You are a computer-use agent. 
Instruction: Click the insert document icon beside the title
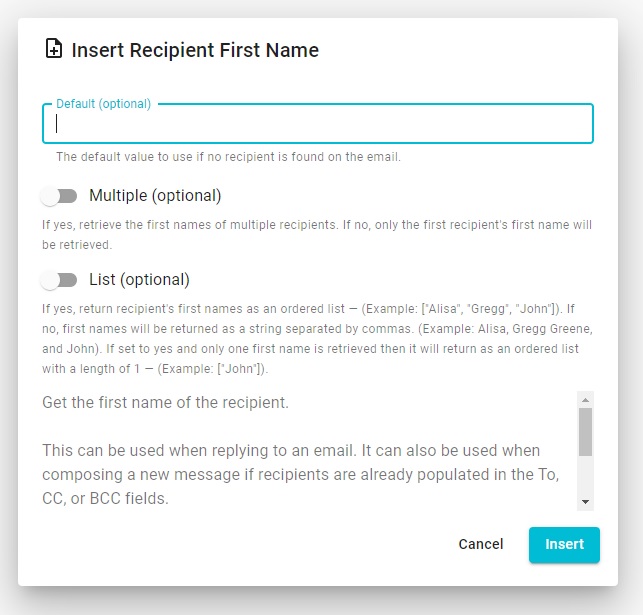point(54,49)
